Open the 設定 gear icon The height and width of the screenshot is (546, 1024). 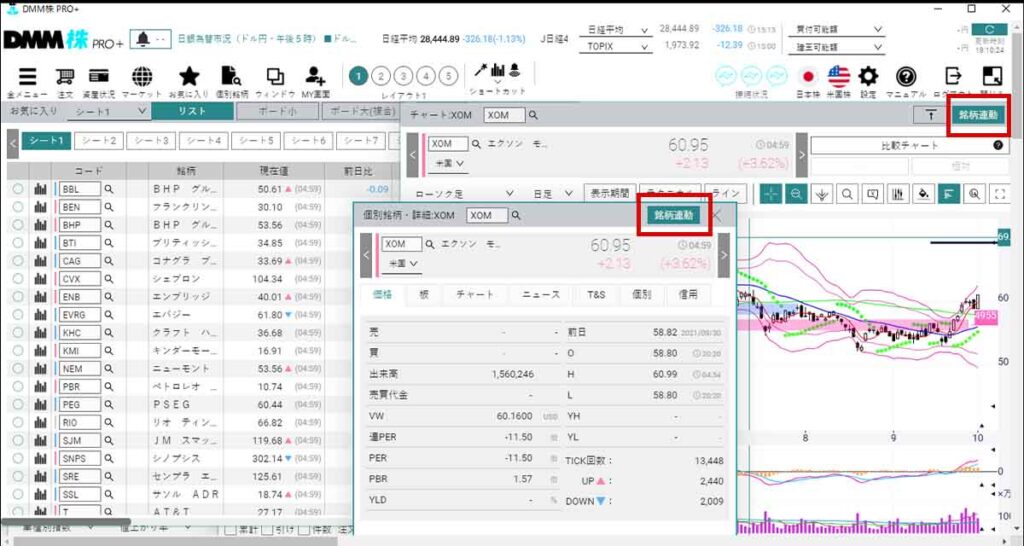point(868,77)
